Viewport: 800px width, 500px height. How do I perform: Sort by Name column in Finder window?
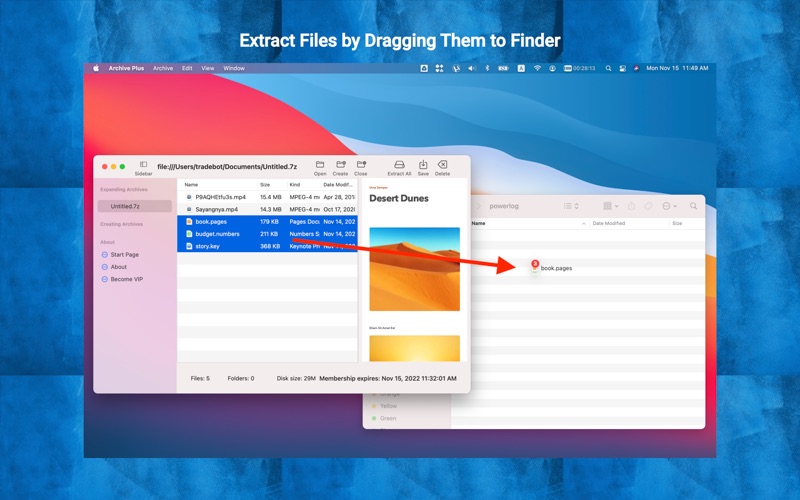point(479,223)
